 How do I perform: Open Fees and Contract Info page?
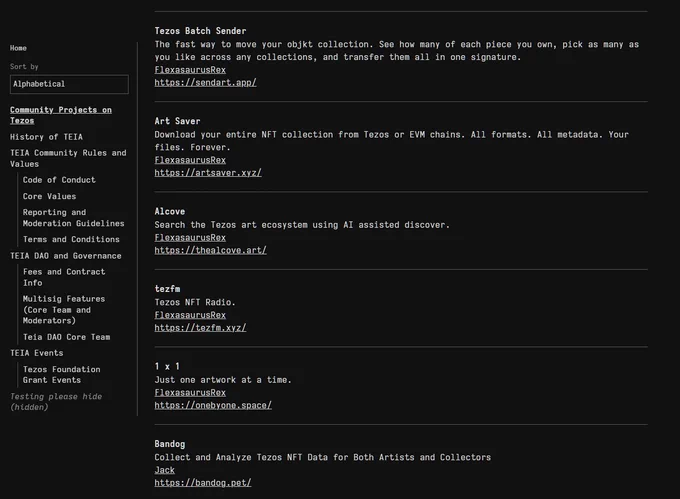coord(64,277)
